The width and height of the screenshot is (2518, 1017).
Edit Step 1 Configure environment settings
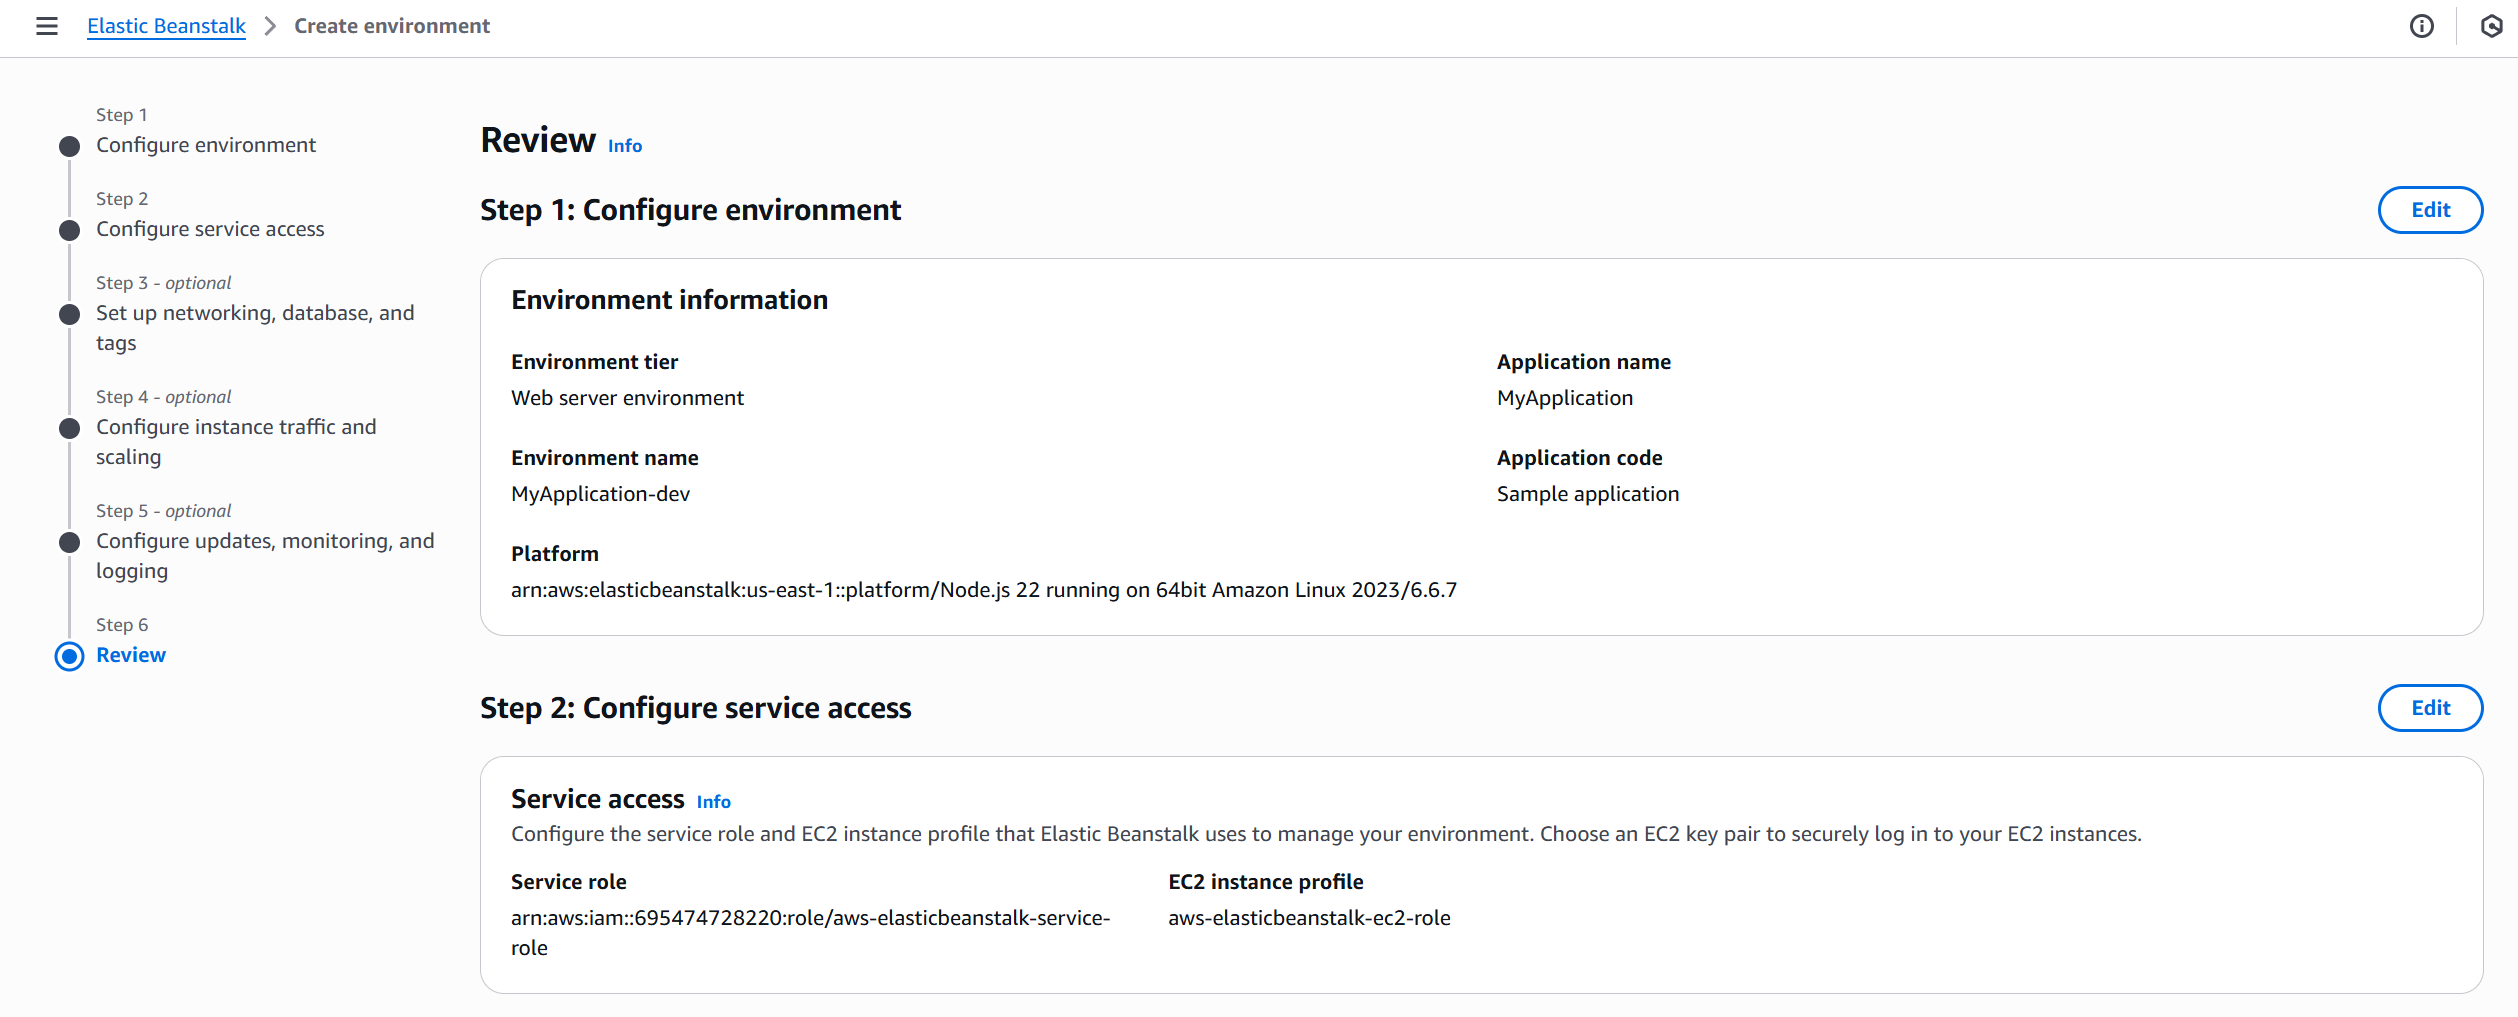pyautogui.click(x=2429, y=210)
